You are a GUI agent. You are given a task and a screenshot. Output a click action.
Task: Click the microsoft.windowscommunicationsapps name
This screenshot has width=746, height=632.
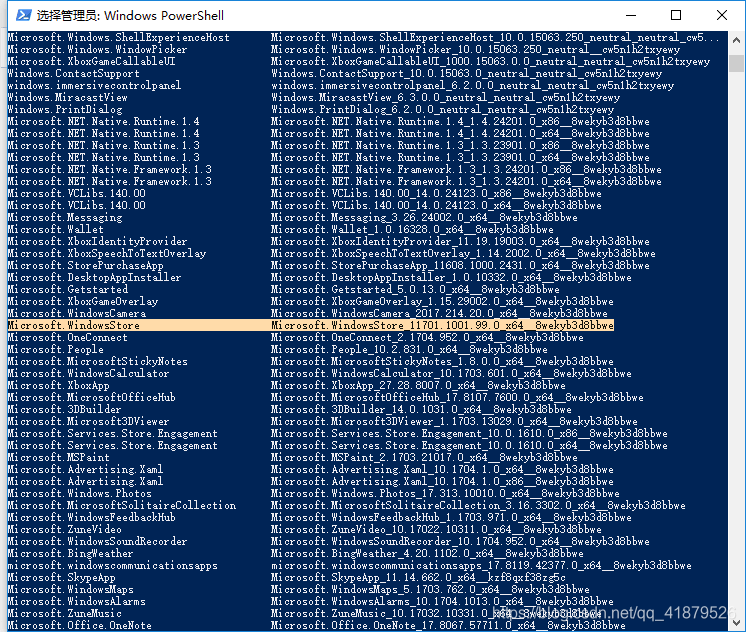click(x=112, y=565)
